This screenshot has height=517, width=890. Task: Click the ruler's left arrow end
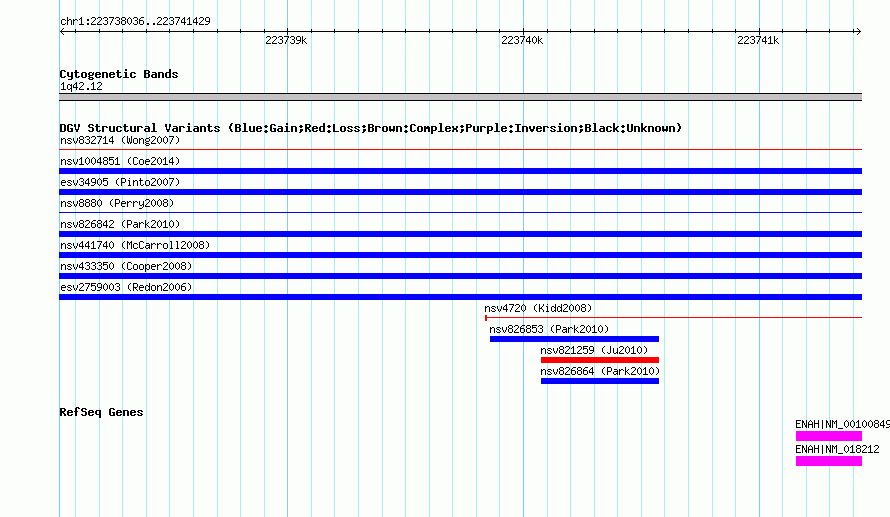point(62,31)
